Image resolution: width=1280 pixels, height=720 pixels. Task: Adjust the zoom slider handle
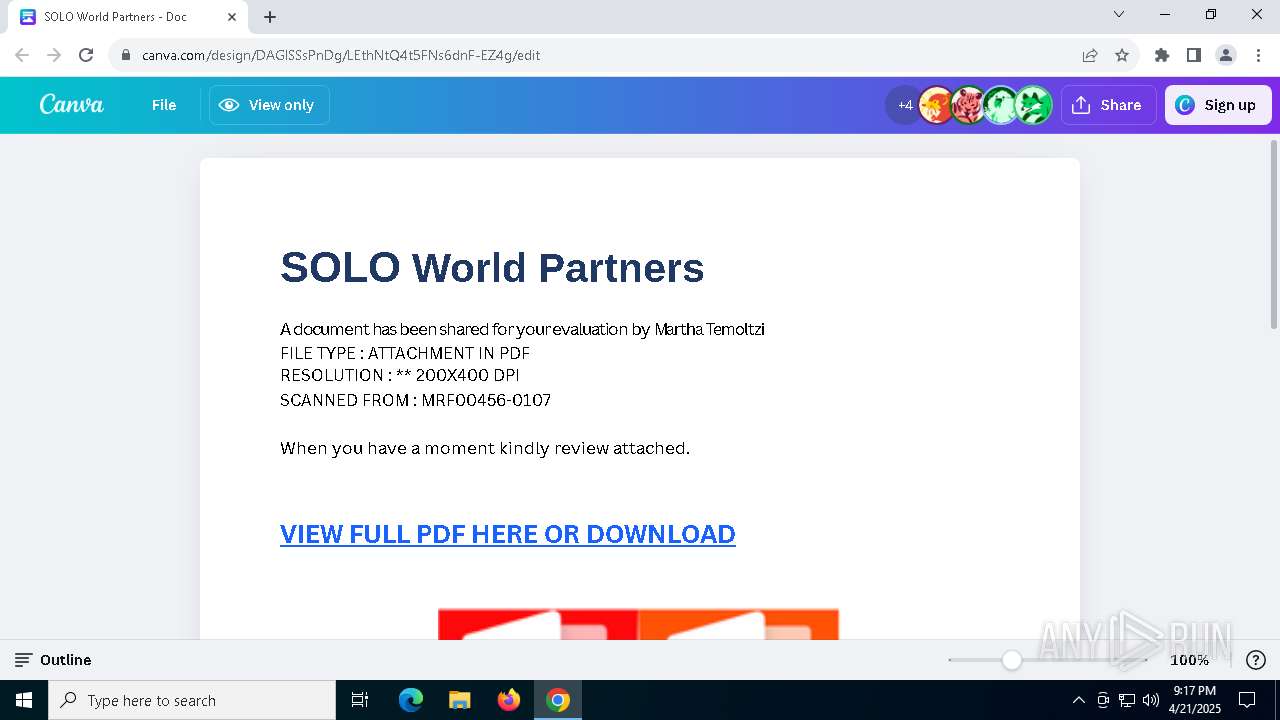click(x=1012, y=660)
